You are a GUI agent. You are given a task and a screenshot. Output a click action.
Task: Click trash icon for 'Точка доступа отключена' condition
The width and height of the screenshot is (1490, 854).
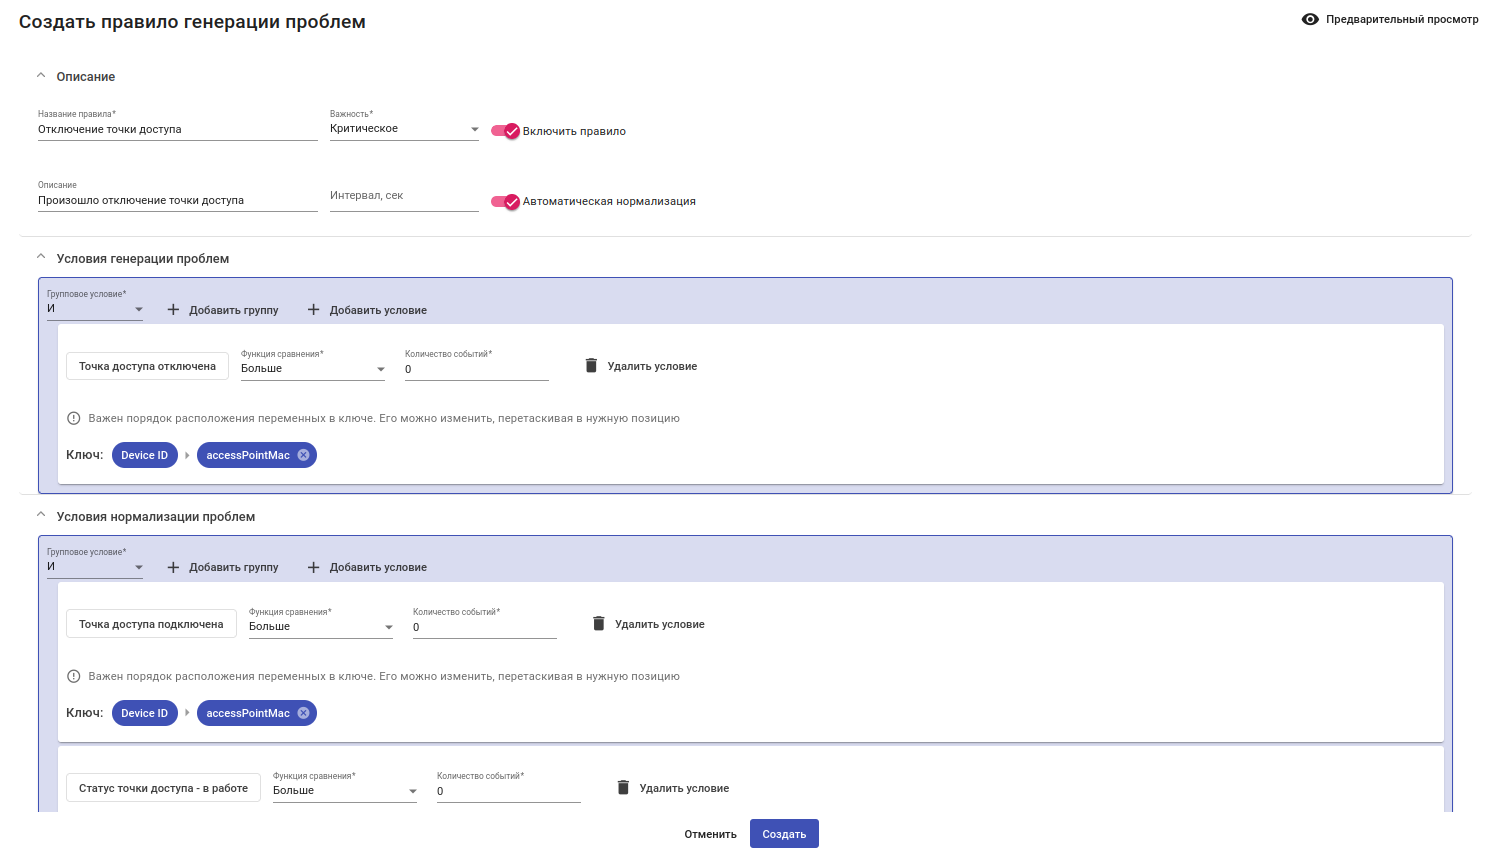point(591,366)
